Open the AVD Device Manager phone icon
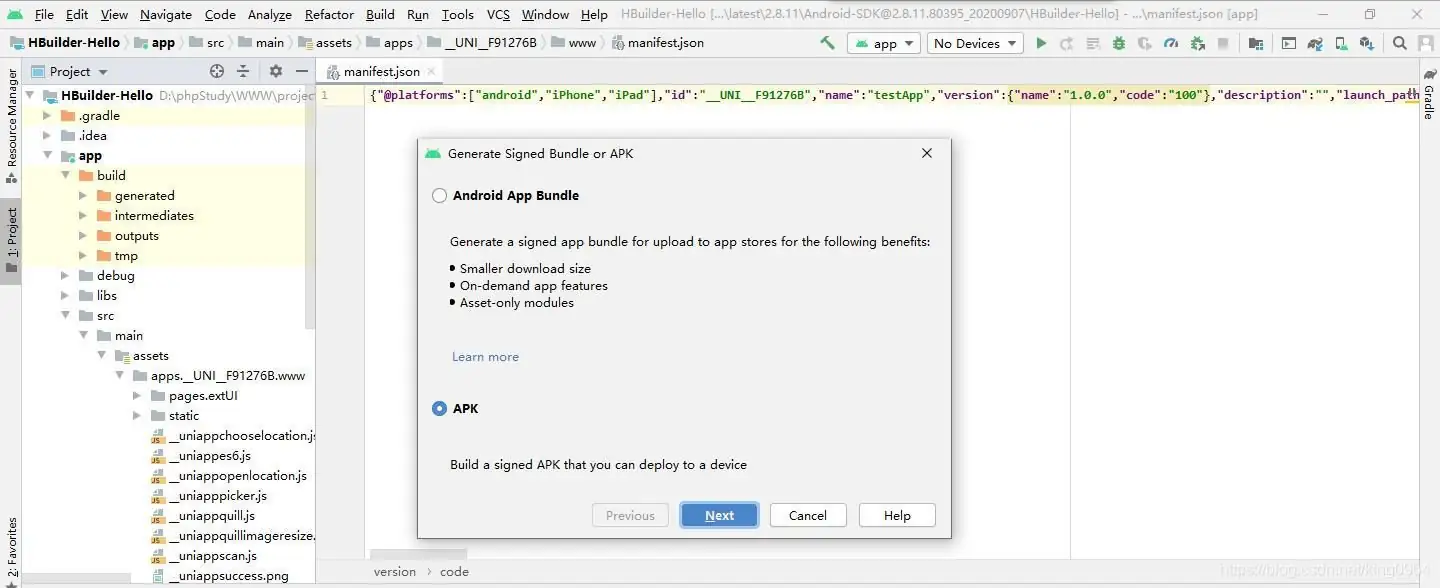The width and height of the screenshot is (1440, 588). click(x=1339, y=43)
